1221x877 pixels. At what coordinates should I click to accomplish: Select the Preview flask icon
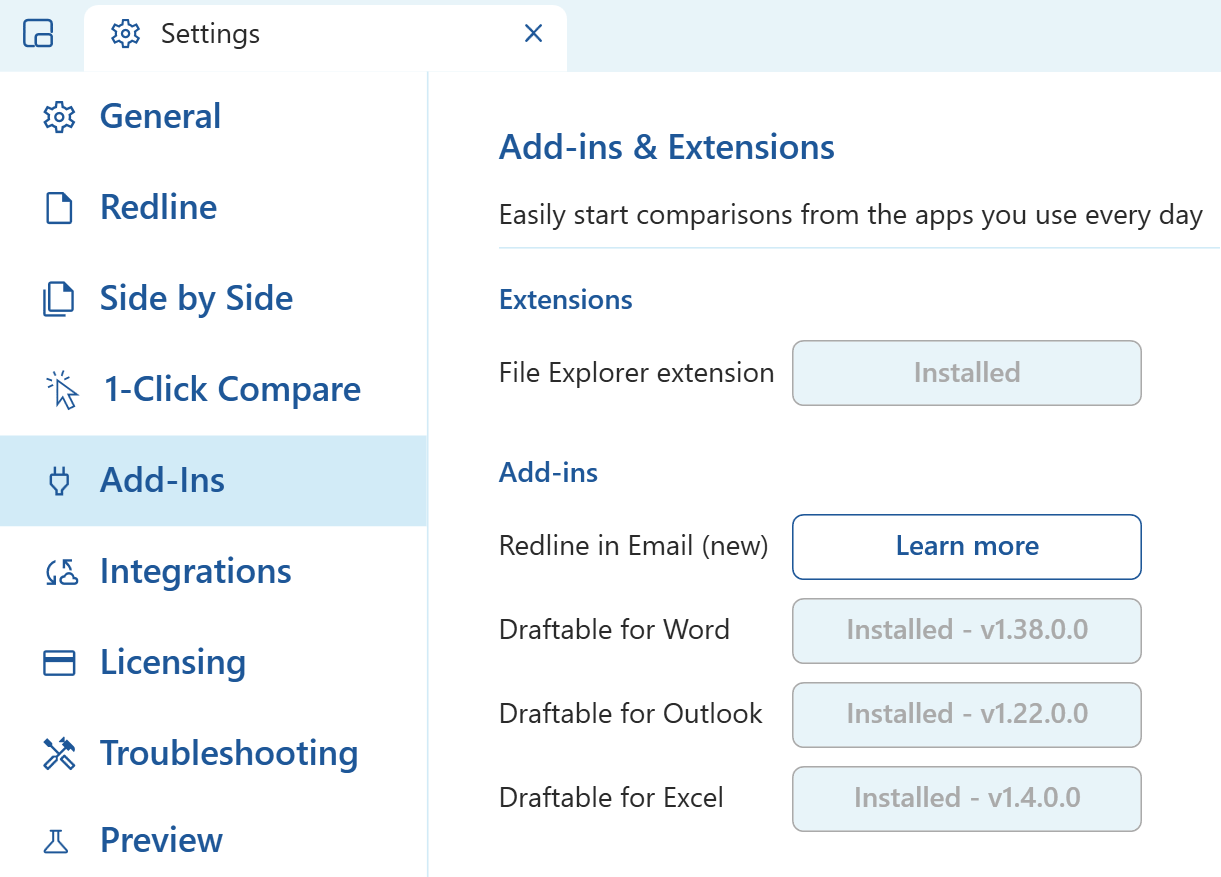tap(59, 841)
